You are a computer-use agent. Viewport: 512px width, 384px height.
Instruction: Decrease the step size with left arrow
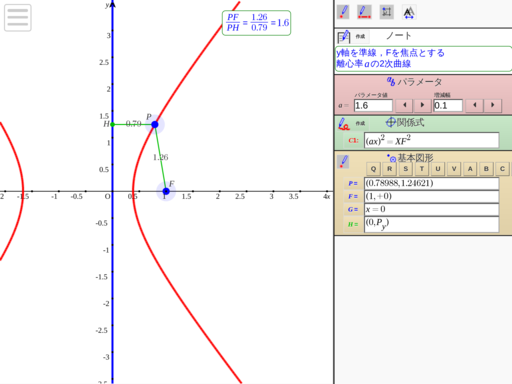point(475,105)
